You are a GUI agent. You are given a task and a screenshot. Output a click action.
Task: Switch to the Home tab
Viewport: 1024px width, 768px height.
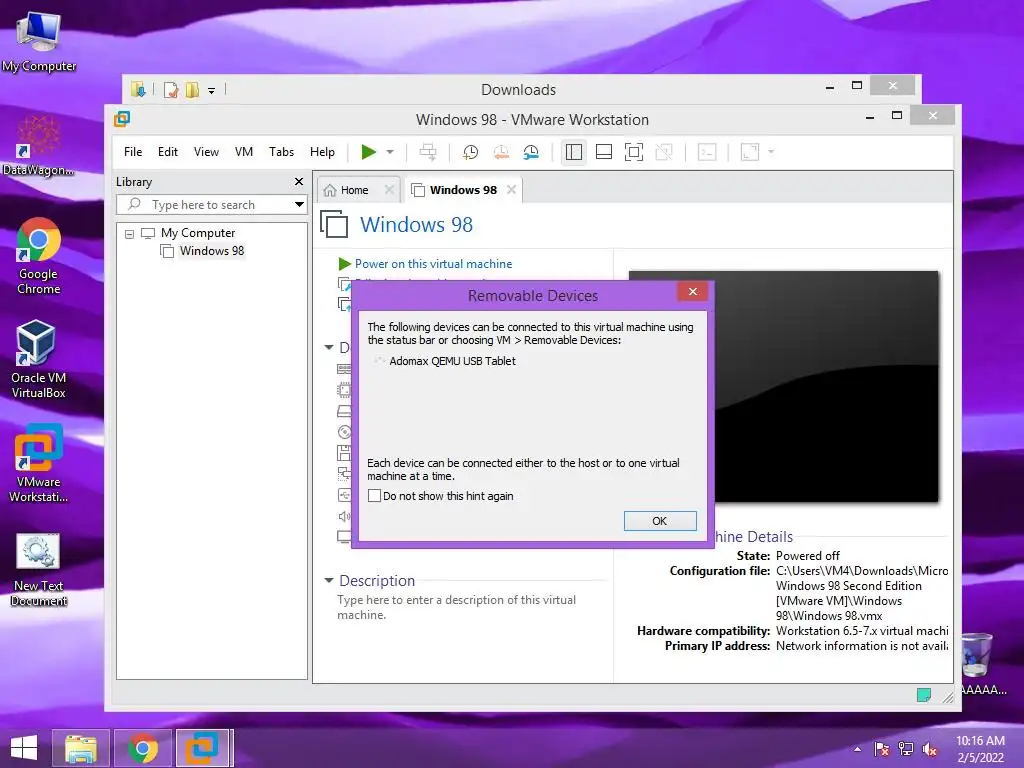coord(355,190)
